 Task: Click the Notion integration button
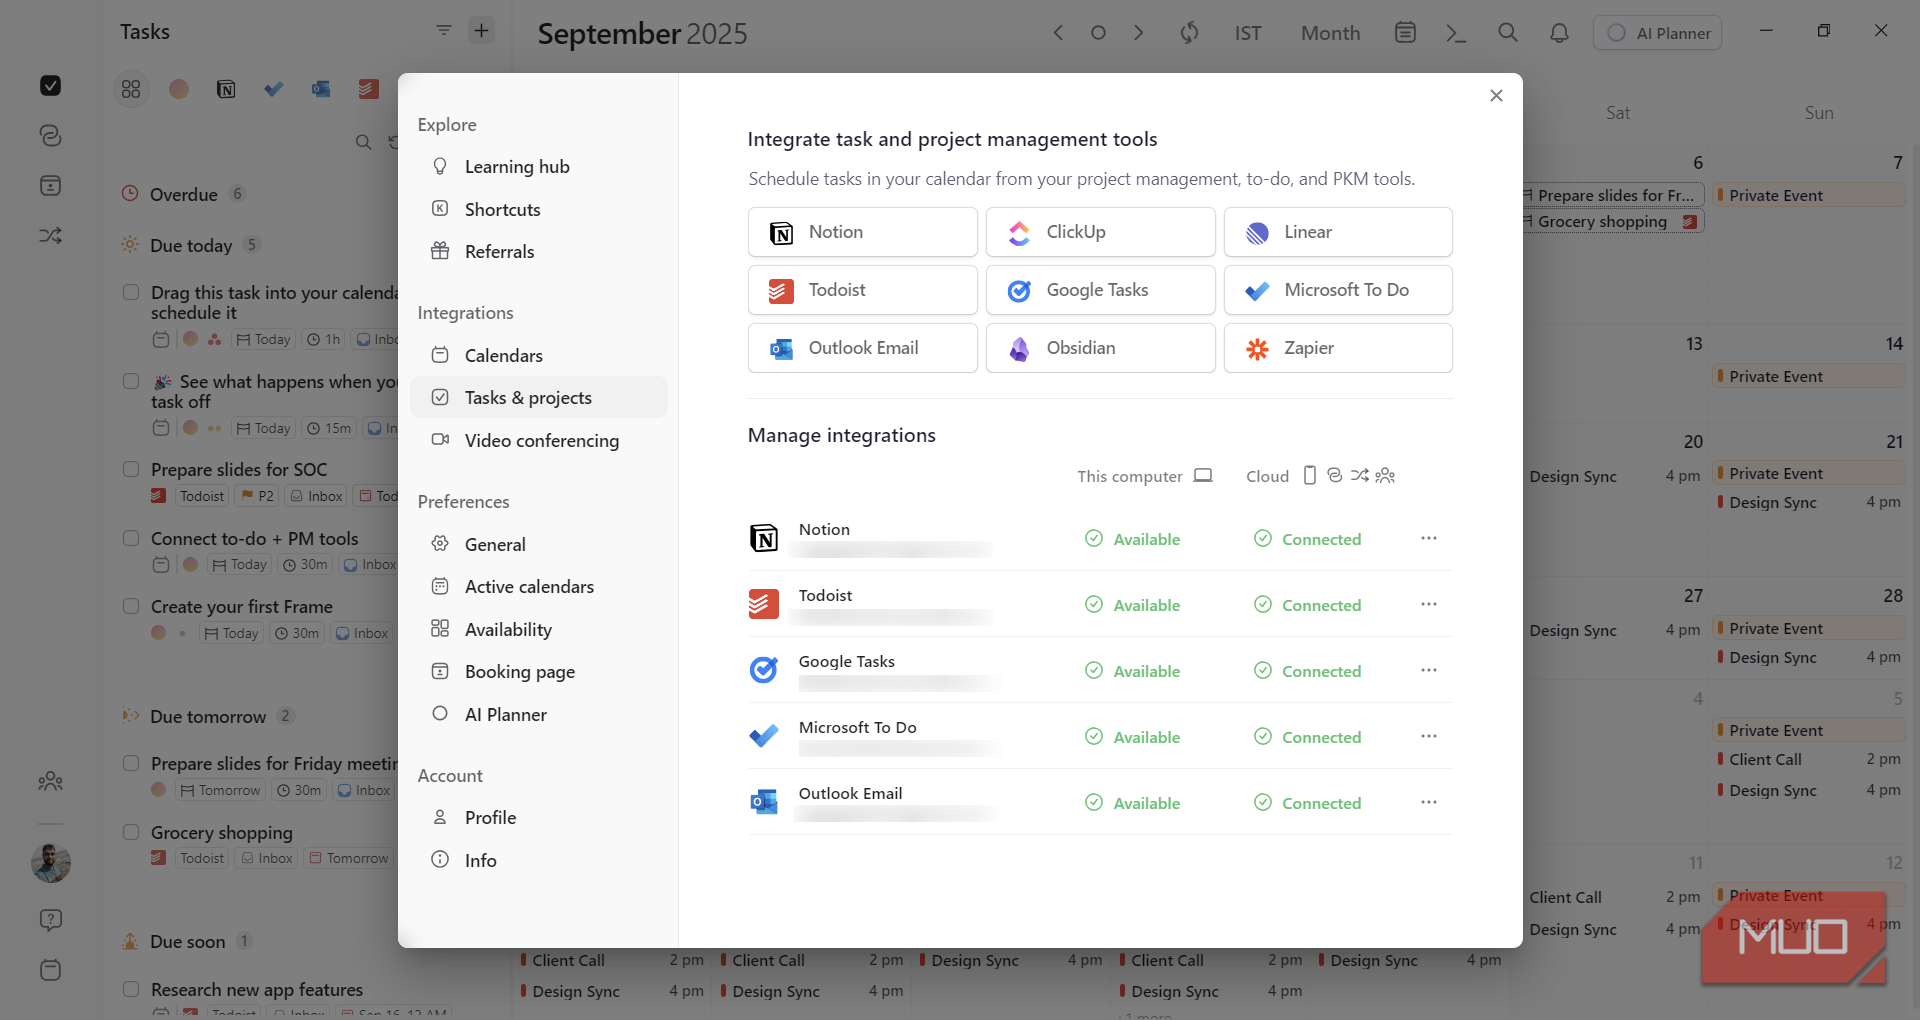click(862, 232)
